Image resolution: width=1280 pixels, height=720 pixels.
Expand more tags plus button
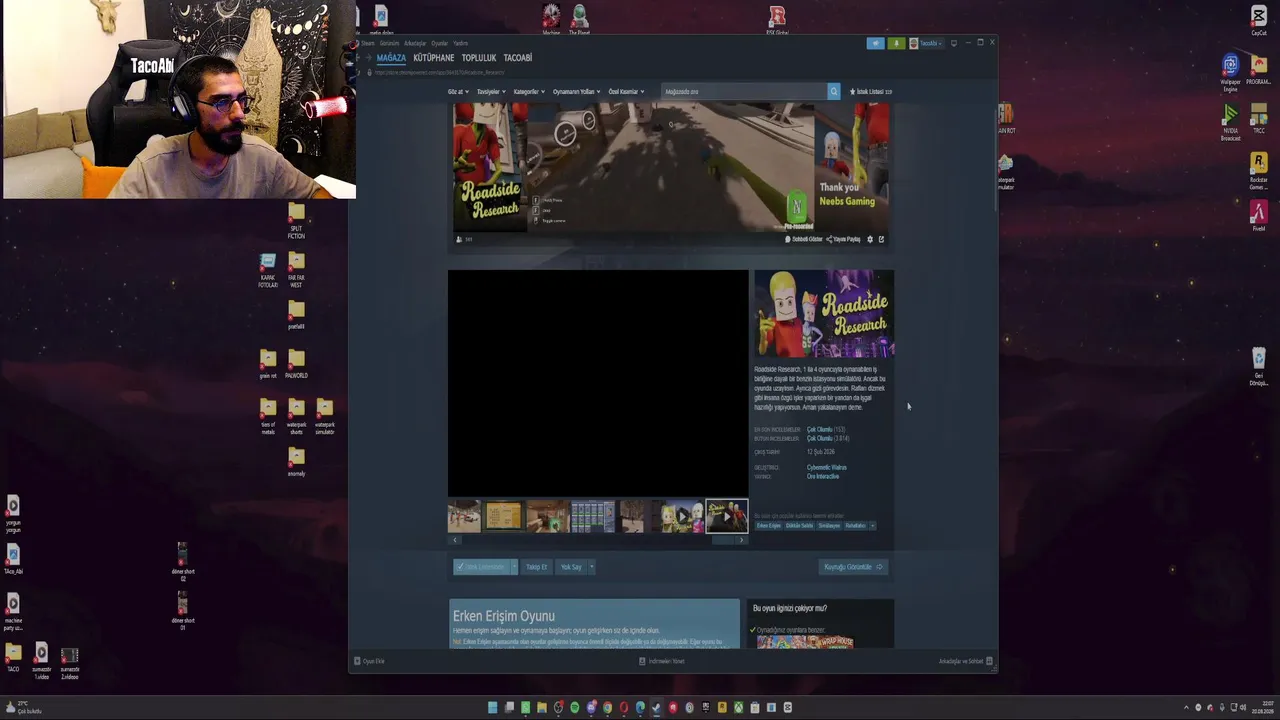pyautogui.click(x=872, y=526)
